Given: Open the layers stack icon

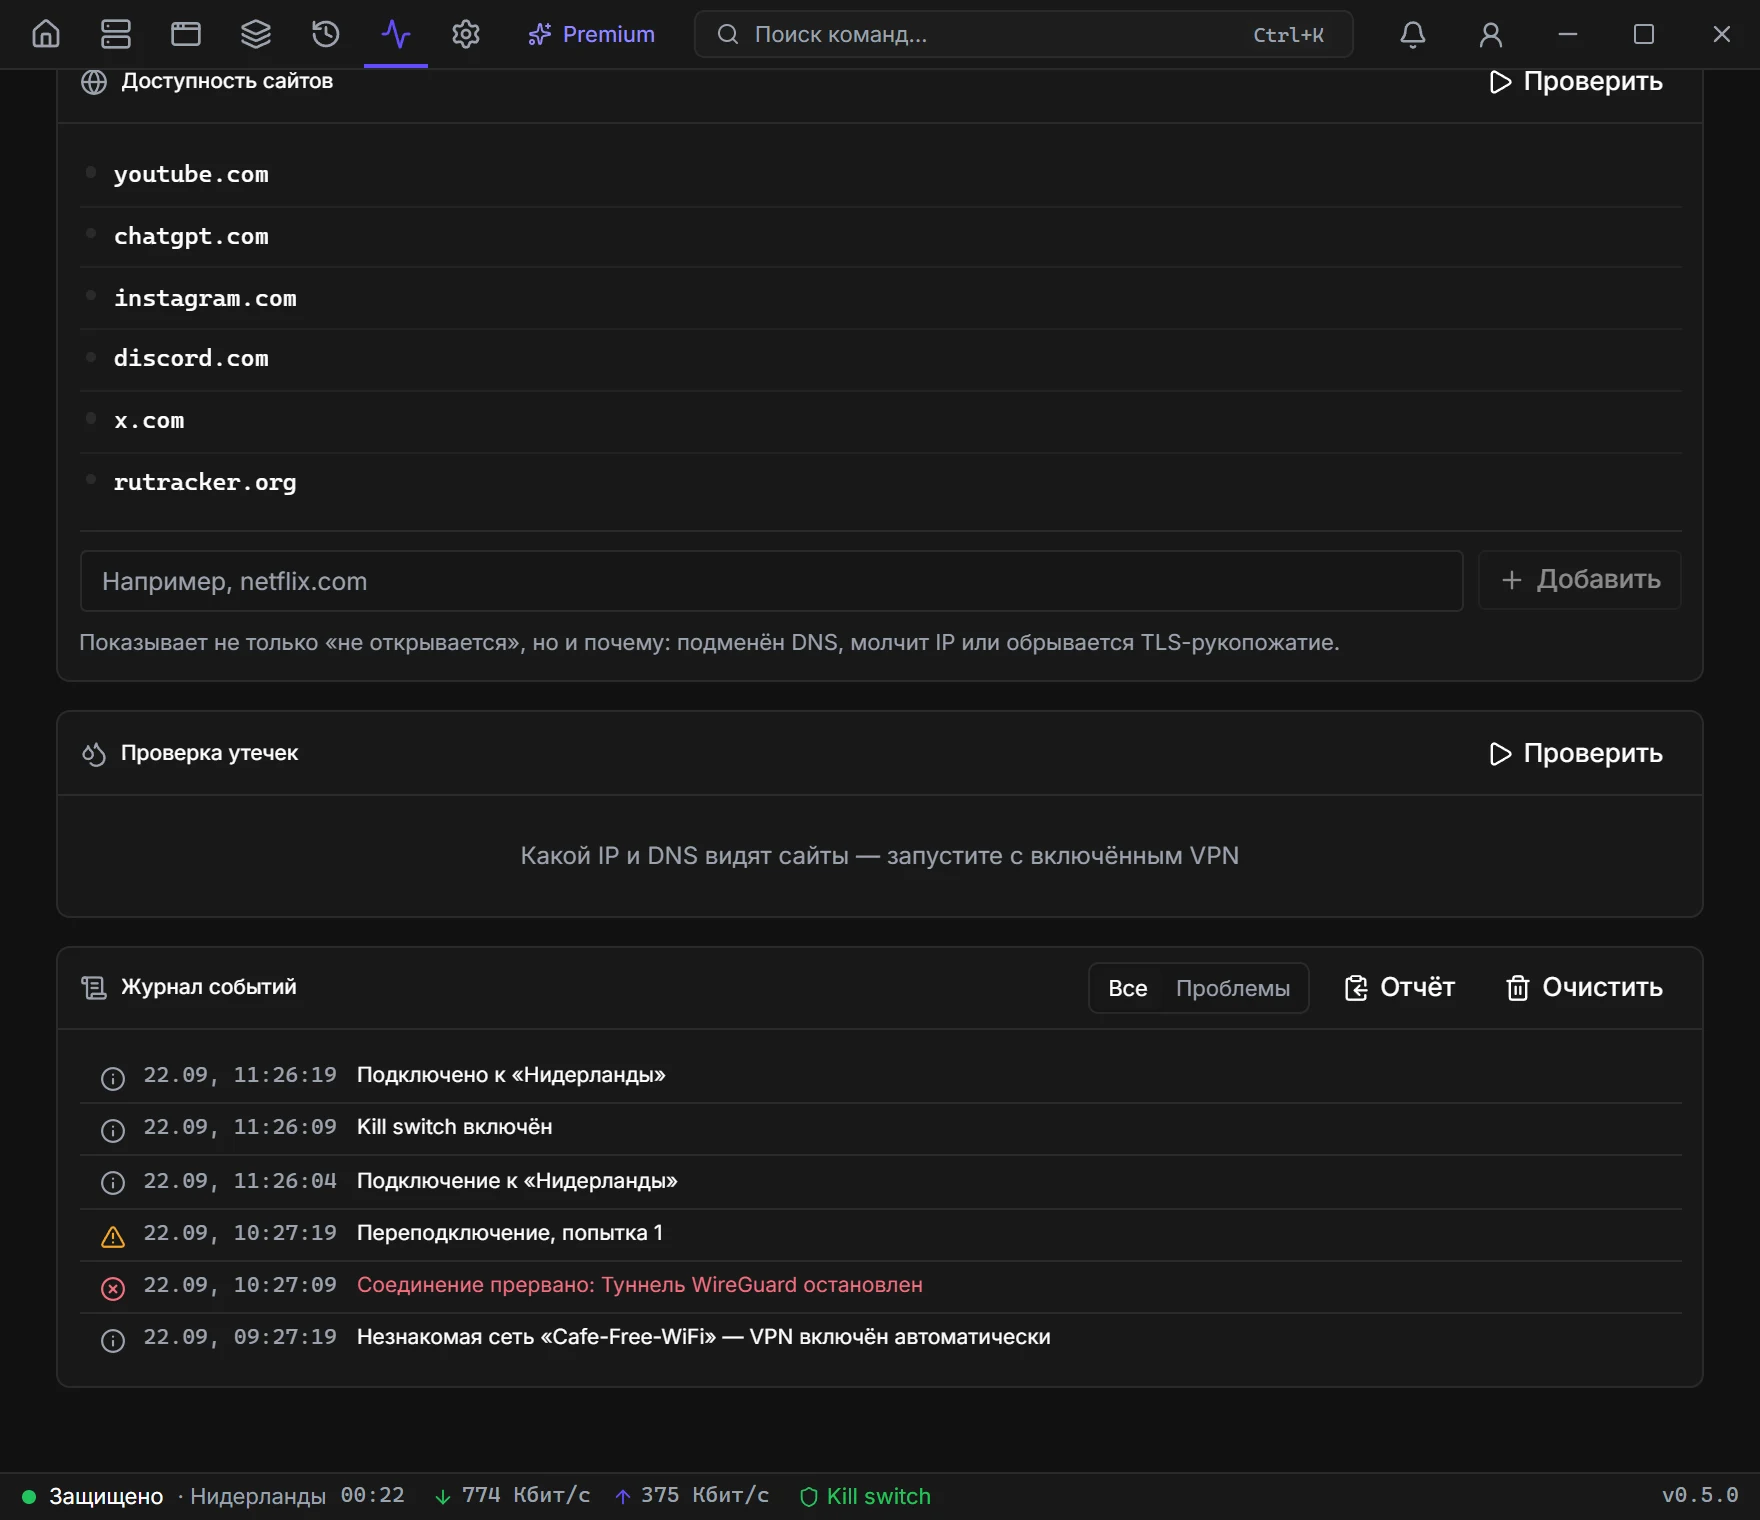Looking at the screenshot, I should pyautogui.click(x=256, y=34).
